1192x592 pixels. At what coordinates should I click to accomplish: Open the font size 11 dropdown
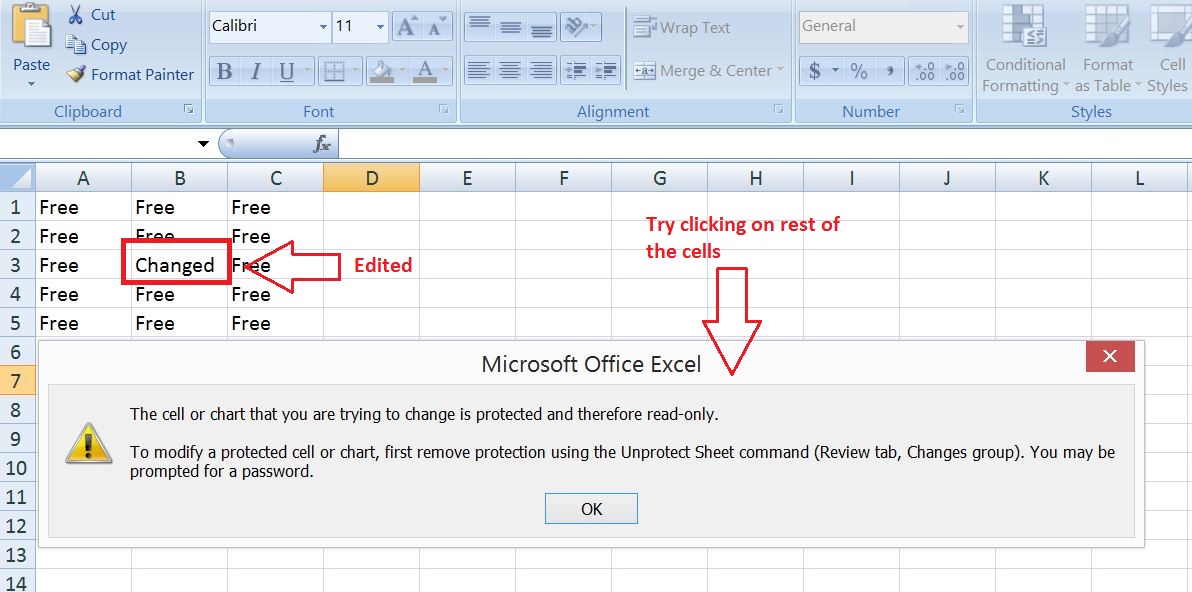click(x=381, y=27)
